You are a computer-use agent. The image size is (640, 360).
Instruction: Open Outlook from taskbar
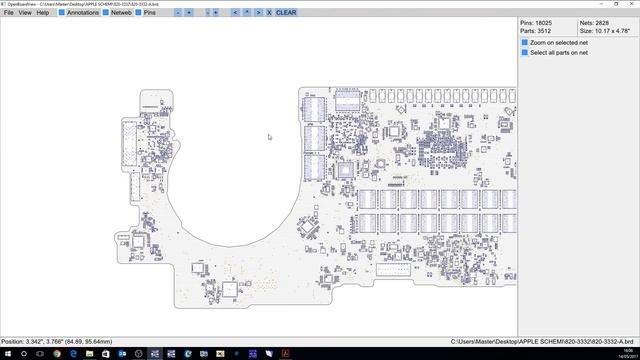pos(122,353)
